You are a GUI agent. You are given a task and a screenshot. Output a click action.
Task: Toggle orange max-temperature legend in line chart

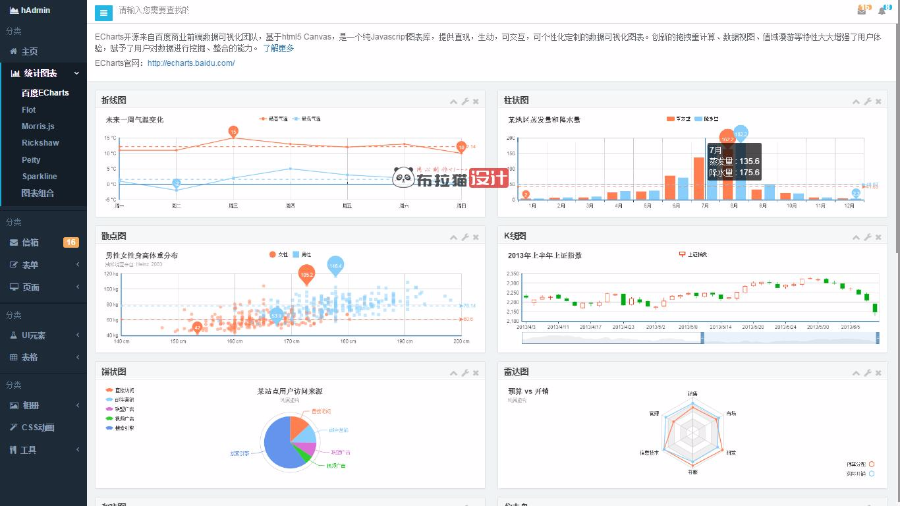[274, 119]
